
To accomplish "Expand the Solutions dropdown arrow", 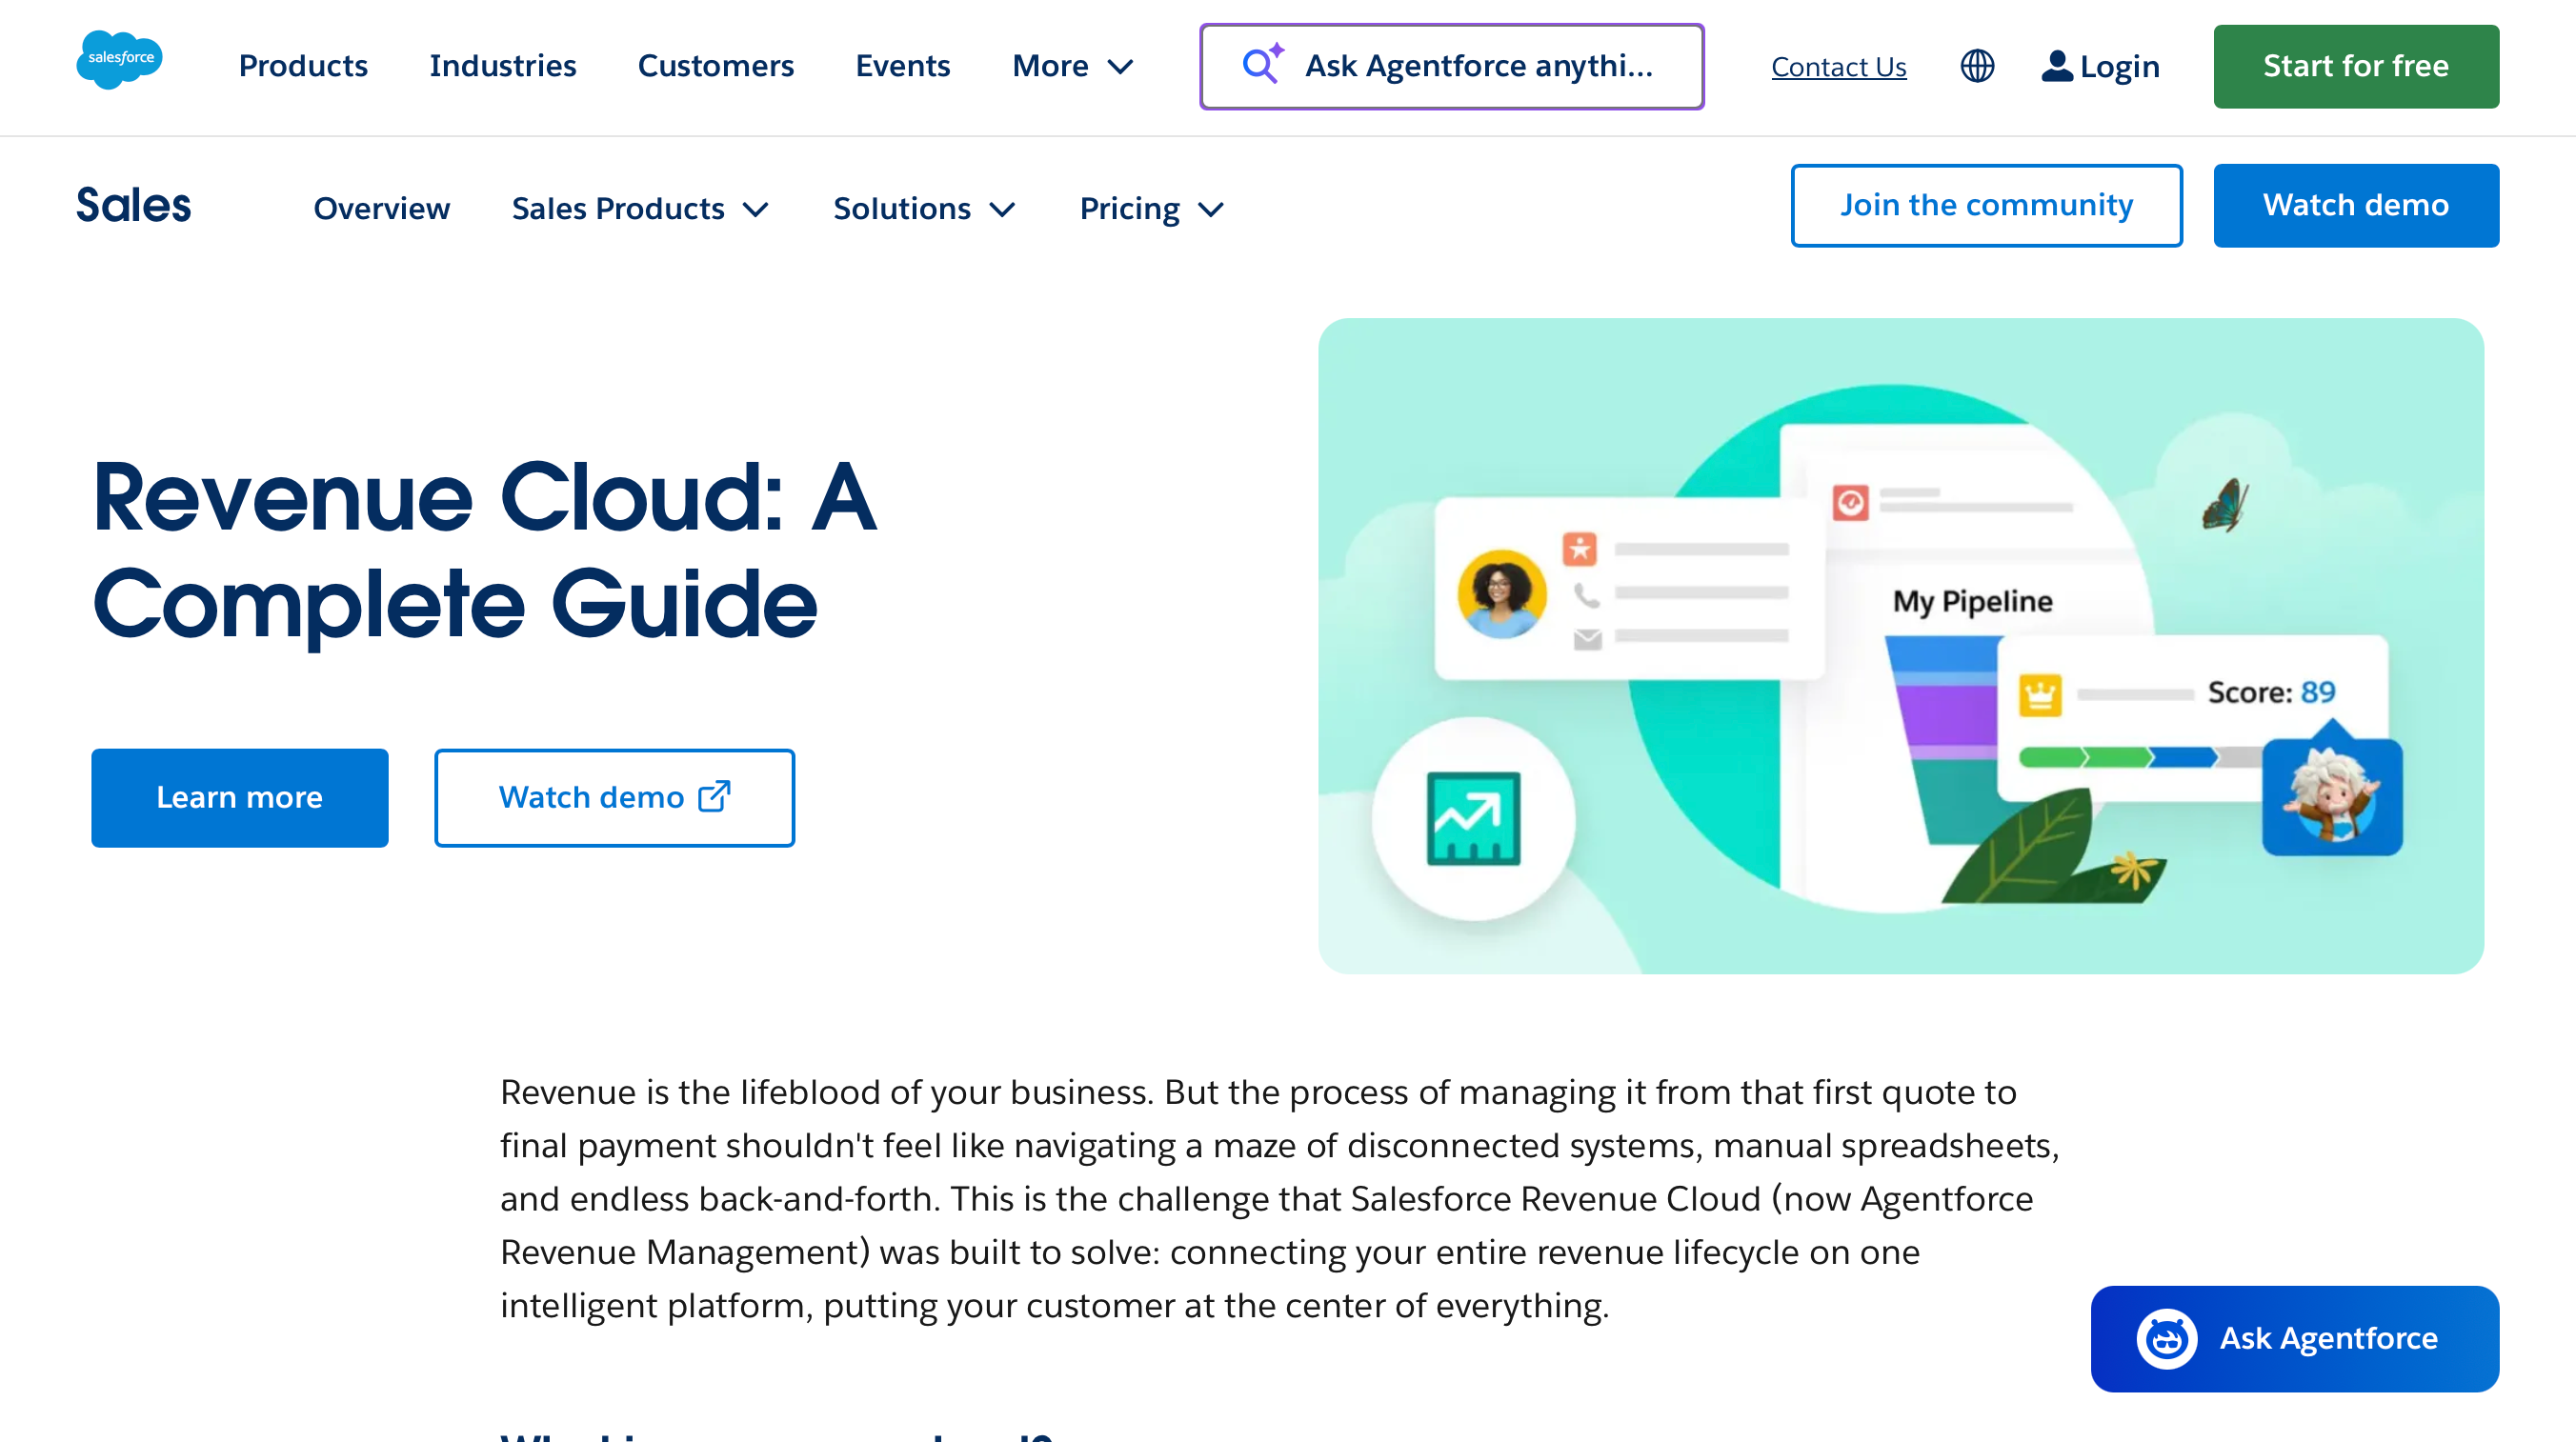I will point(1002,209).
